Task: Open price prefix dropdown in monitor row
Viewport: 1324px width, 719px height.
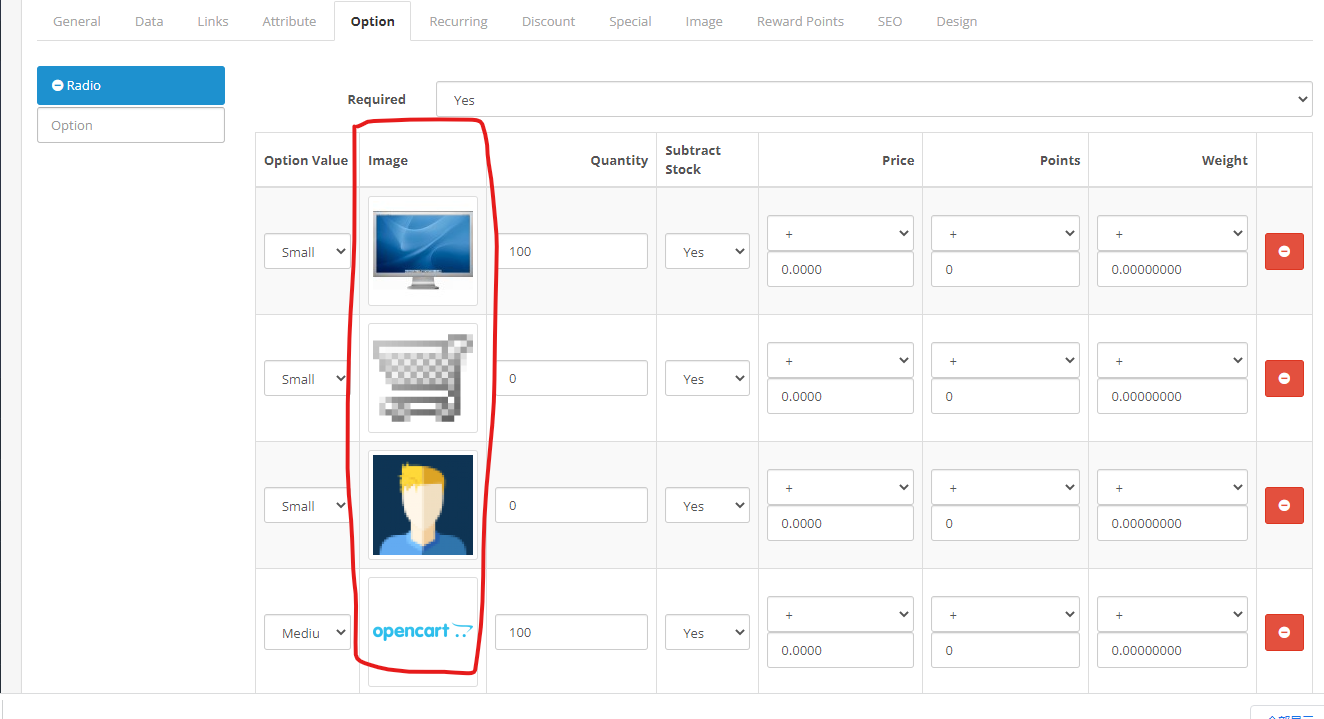Action: [x=840, y=233]
